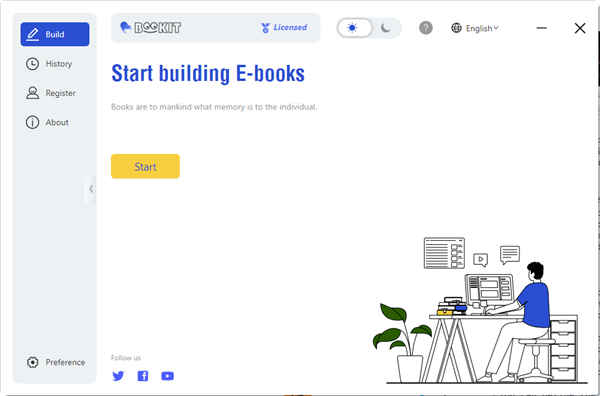Click the Preference gear icon
The image size is (600, 396).
[x=33, y=362]
